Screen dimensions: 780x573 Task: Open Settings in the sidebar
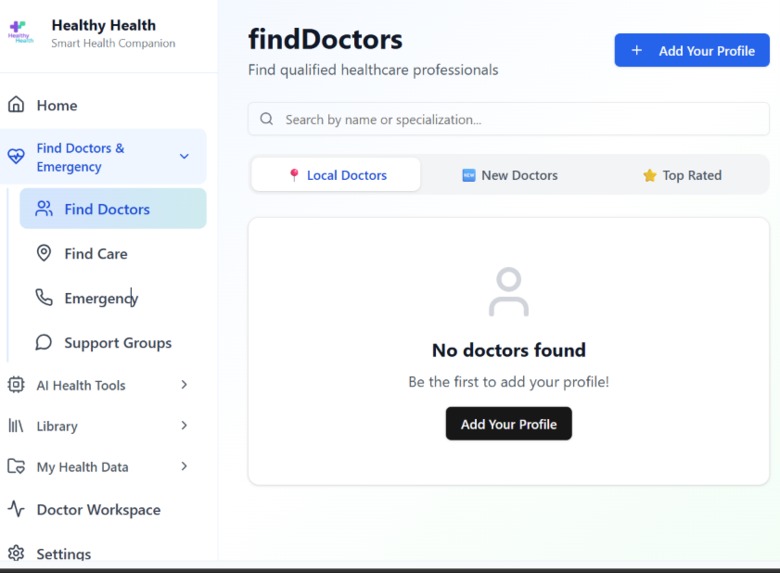[x=103, y=553]
